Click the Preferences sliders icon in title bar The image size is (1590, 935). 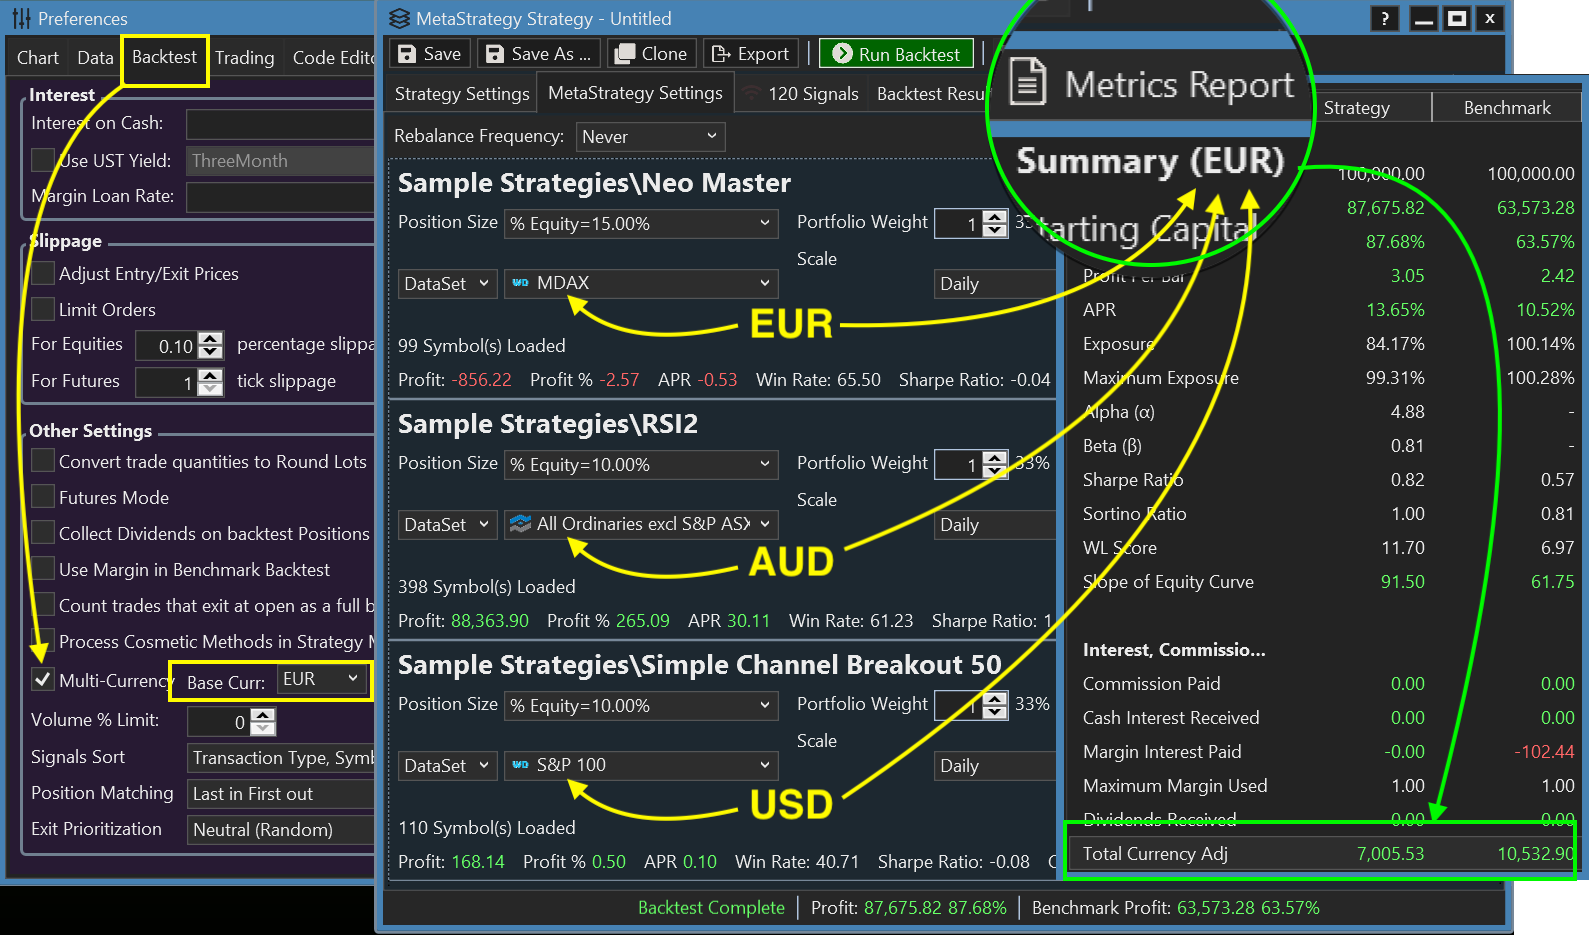click(21, 18)
